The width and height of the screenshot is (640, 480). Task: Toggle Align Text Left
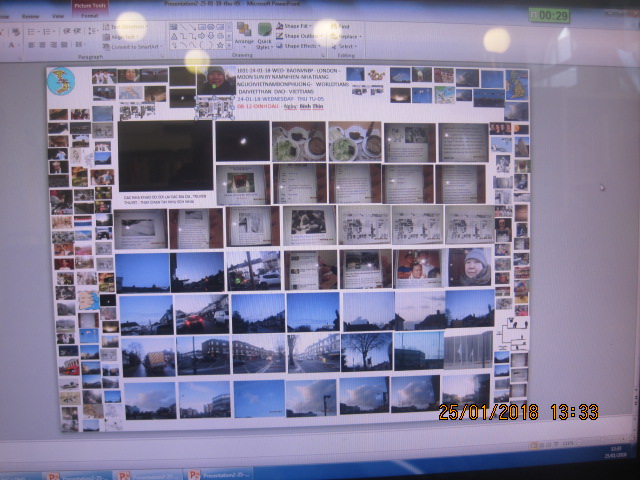pyautogui.click(x=31, y=45)
